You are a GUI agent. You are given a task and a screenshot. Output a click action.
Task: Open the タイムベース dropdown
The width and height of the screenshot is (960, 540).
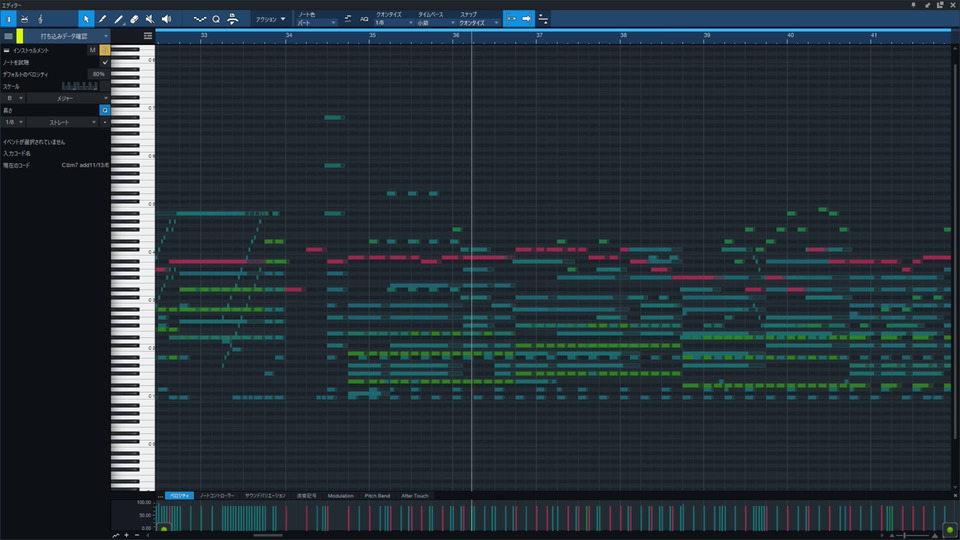point(436,23)
